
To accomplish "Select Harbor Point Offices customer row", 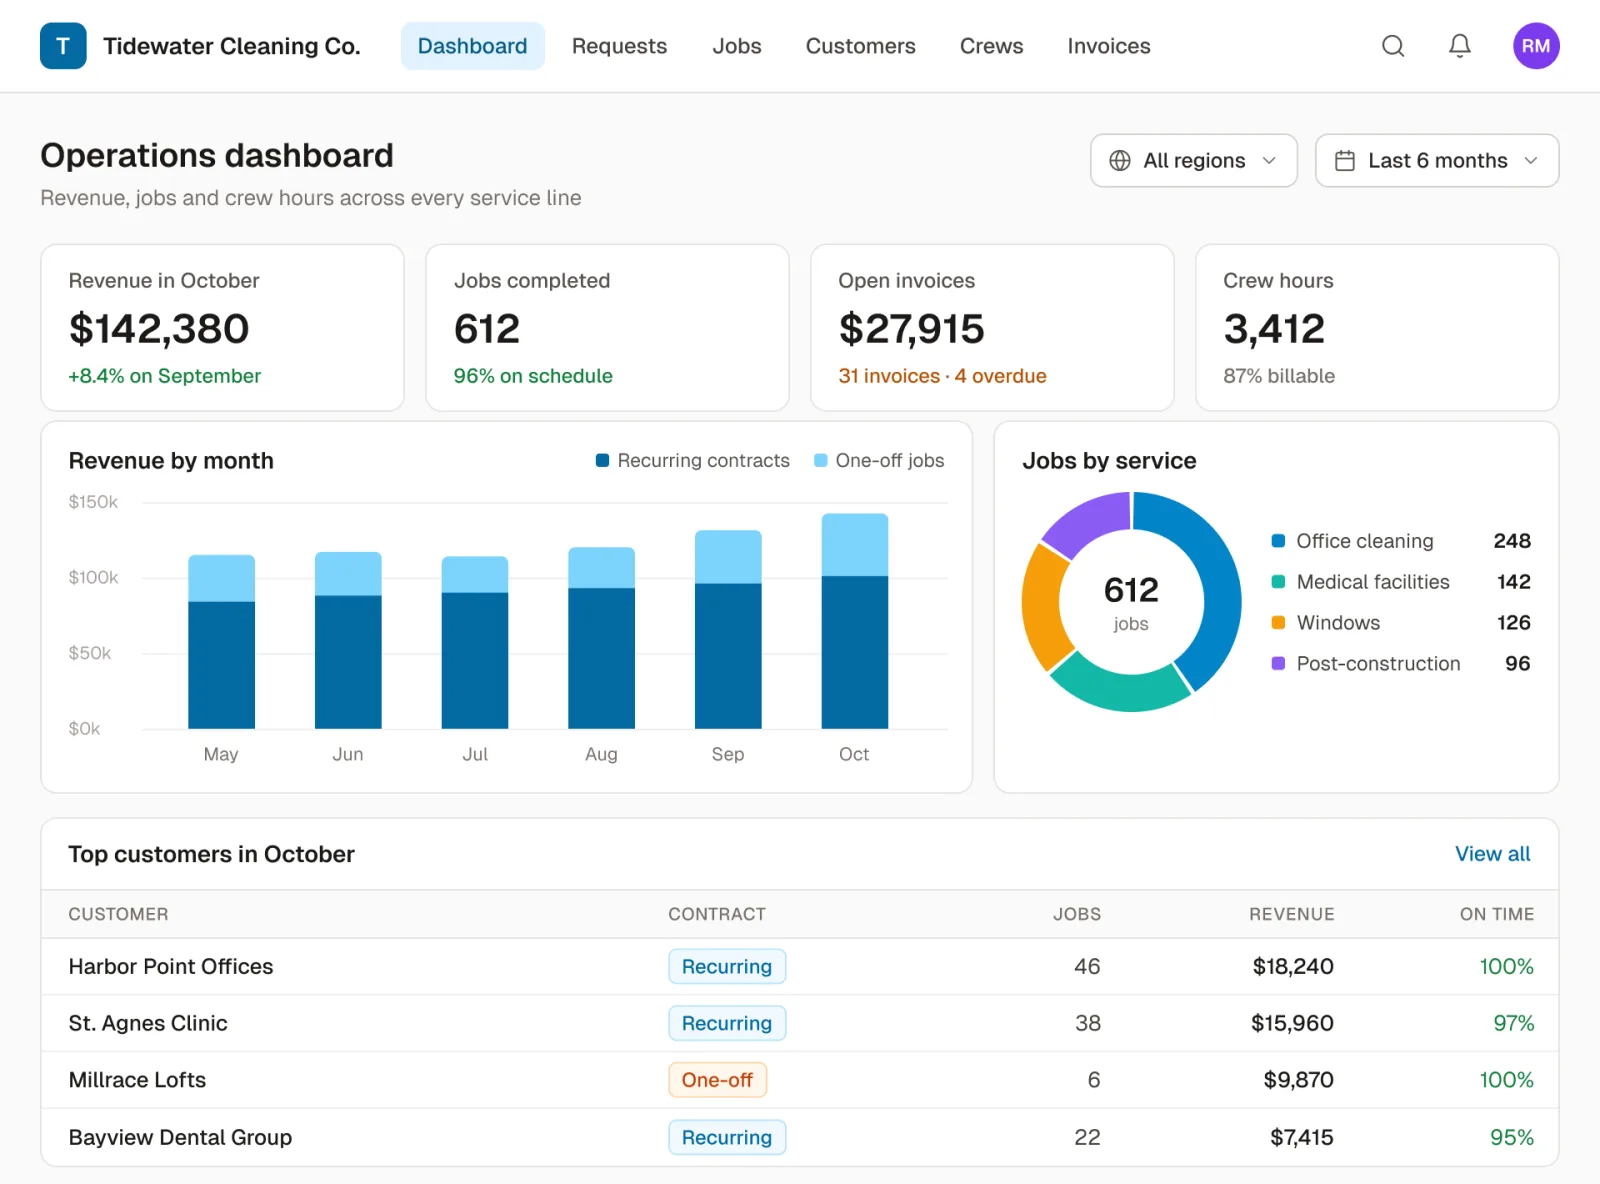I will click(x=800, y=967).
